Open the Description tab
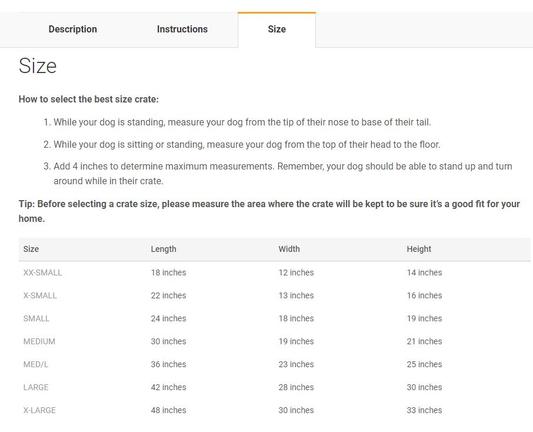533x432 pixels. 73,29
